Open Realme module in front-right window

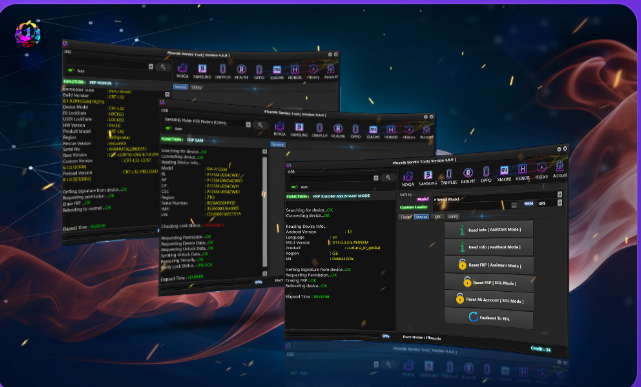468,175
